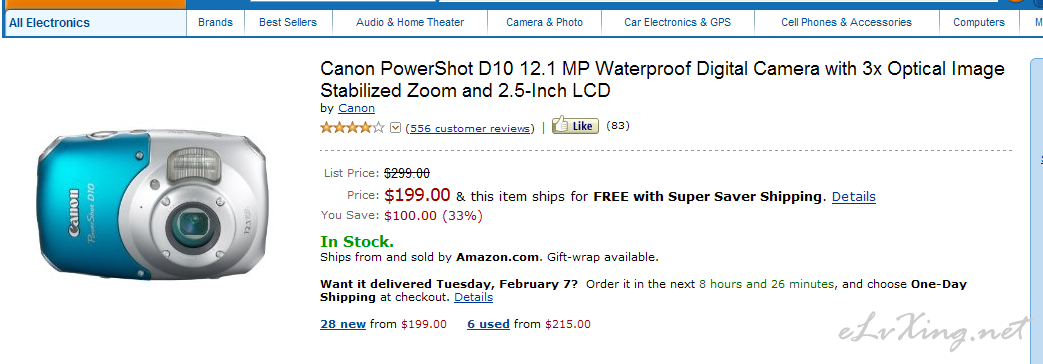Open One-Day Shipping Details link
Screen dimensions: 1043x364
474,297
